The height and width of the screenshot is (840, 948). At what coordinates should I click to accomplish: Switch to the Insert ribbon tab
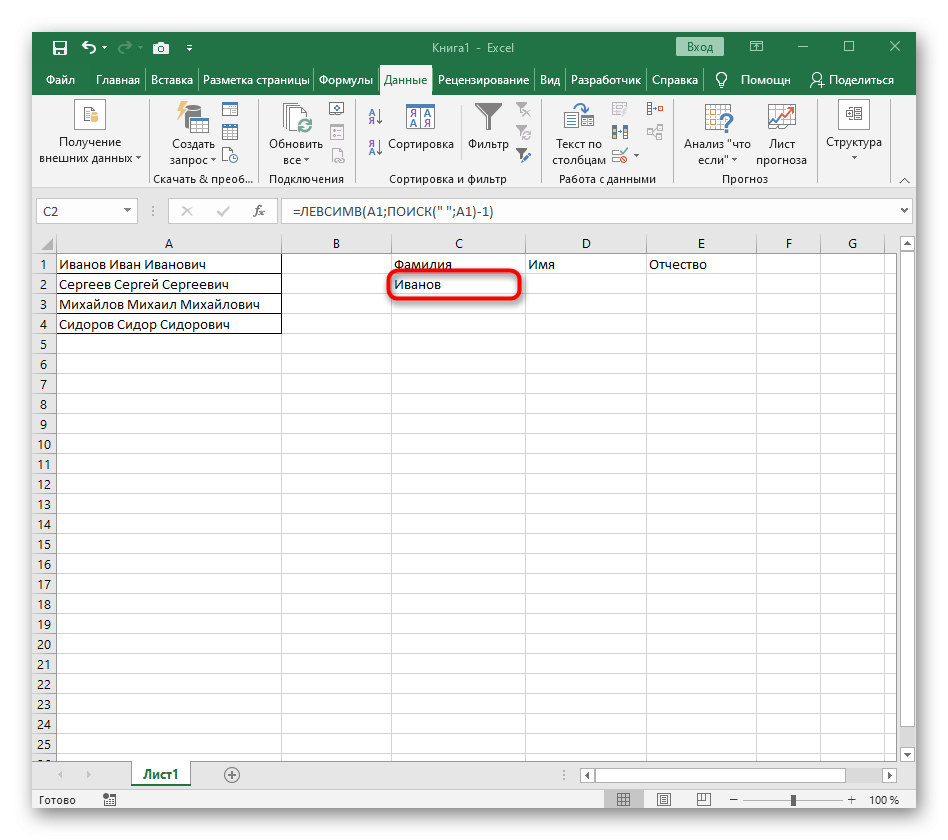click(172, 80)
